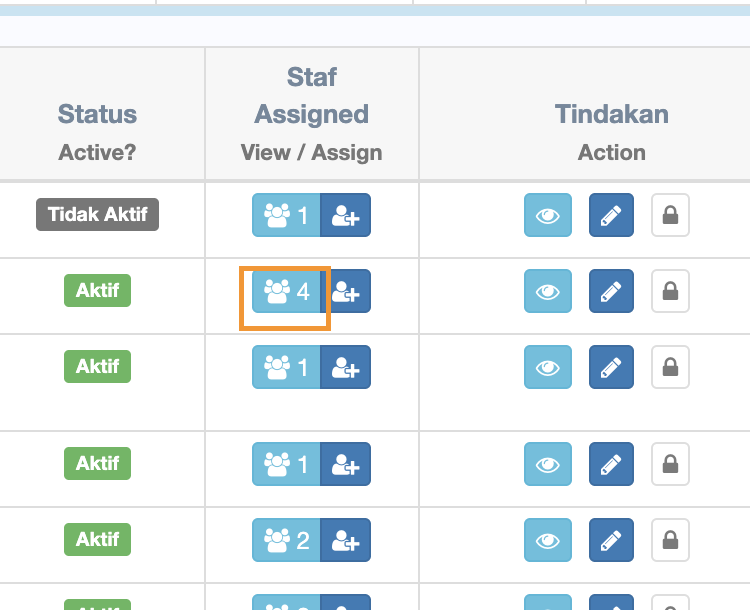Lock the row with 4 assigned staff
The image size is (750, 610).
coord(671,291)
